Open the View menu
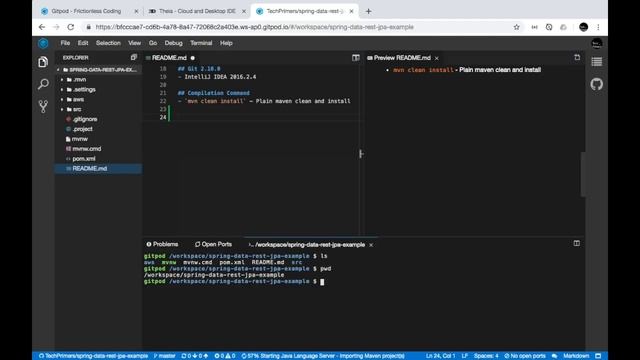The height and width of the screenshot is (360, 640). (x=134, y=43)
